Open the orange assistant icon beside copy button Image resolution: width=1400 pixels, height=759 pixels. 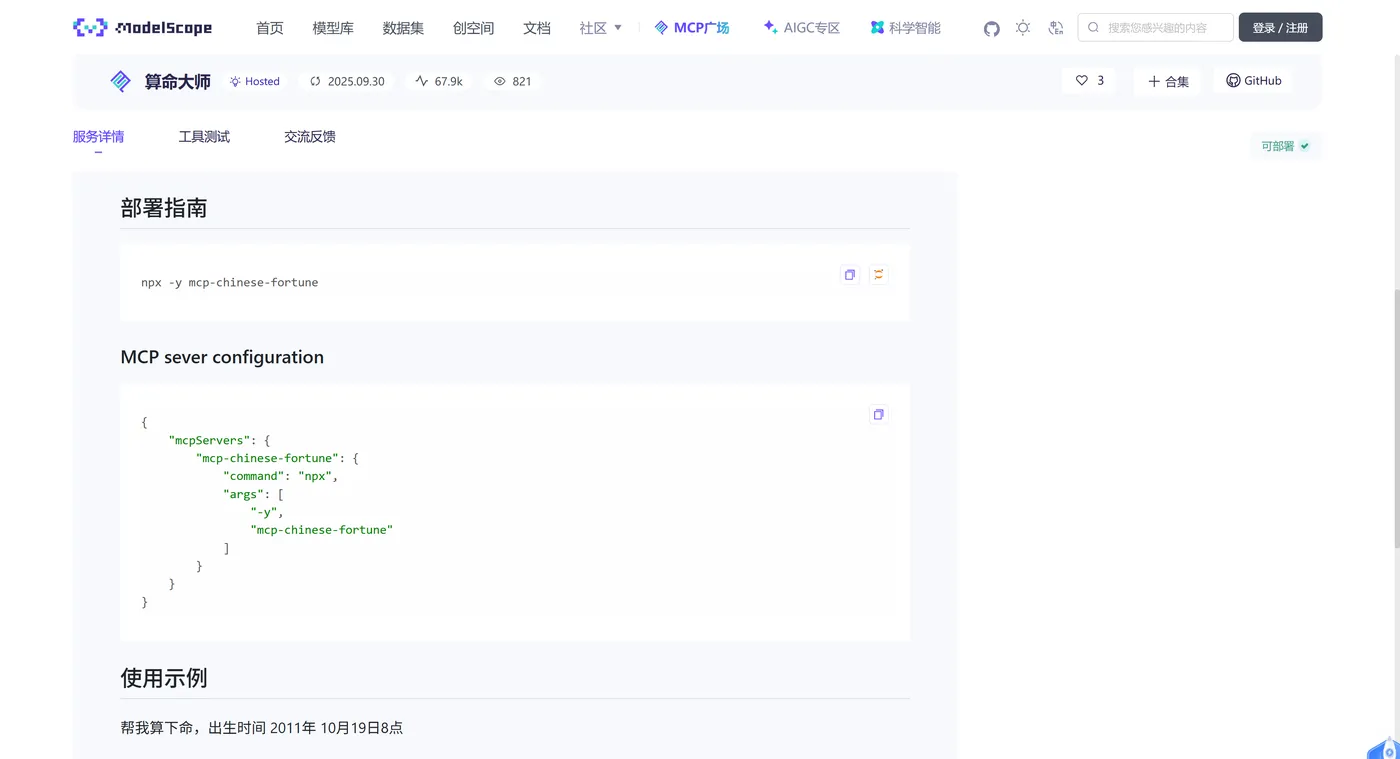click(x=878, y=274)
